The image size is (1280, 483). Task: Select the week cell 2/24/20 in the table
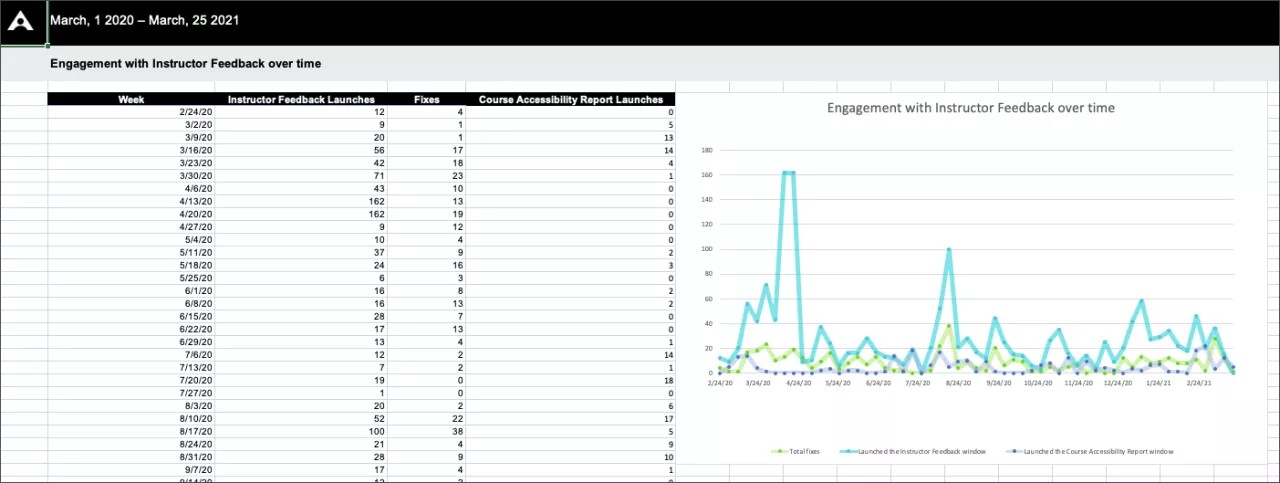195,113
